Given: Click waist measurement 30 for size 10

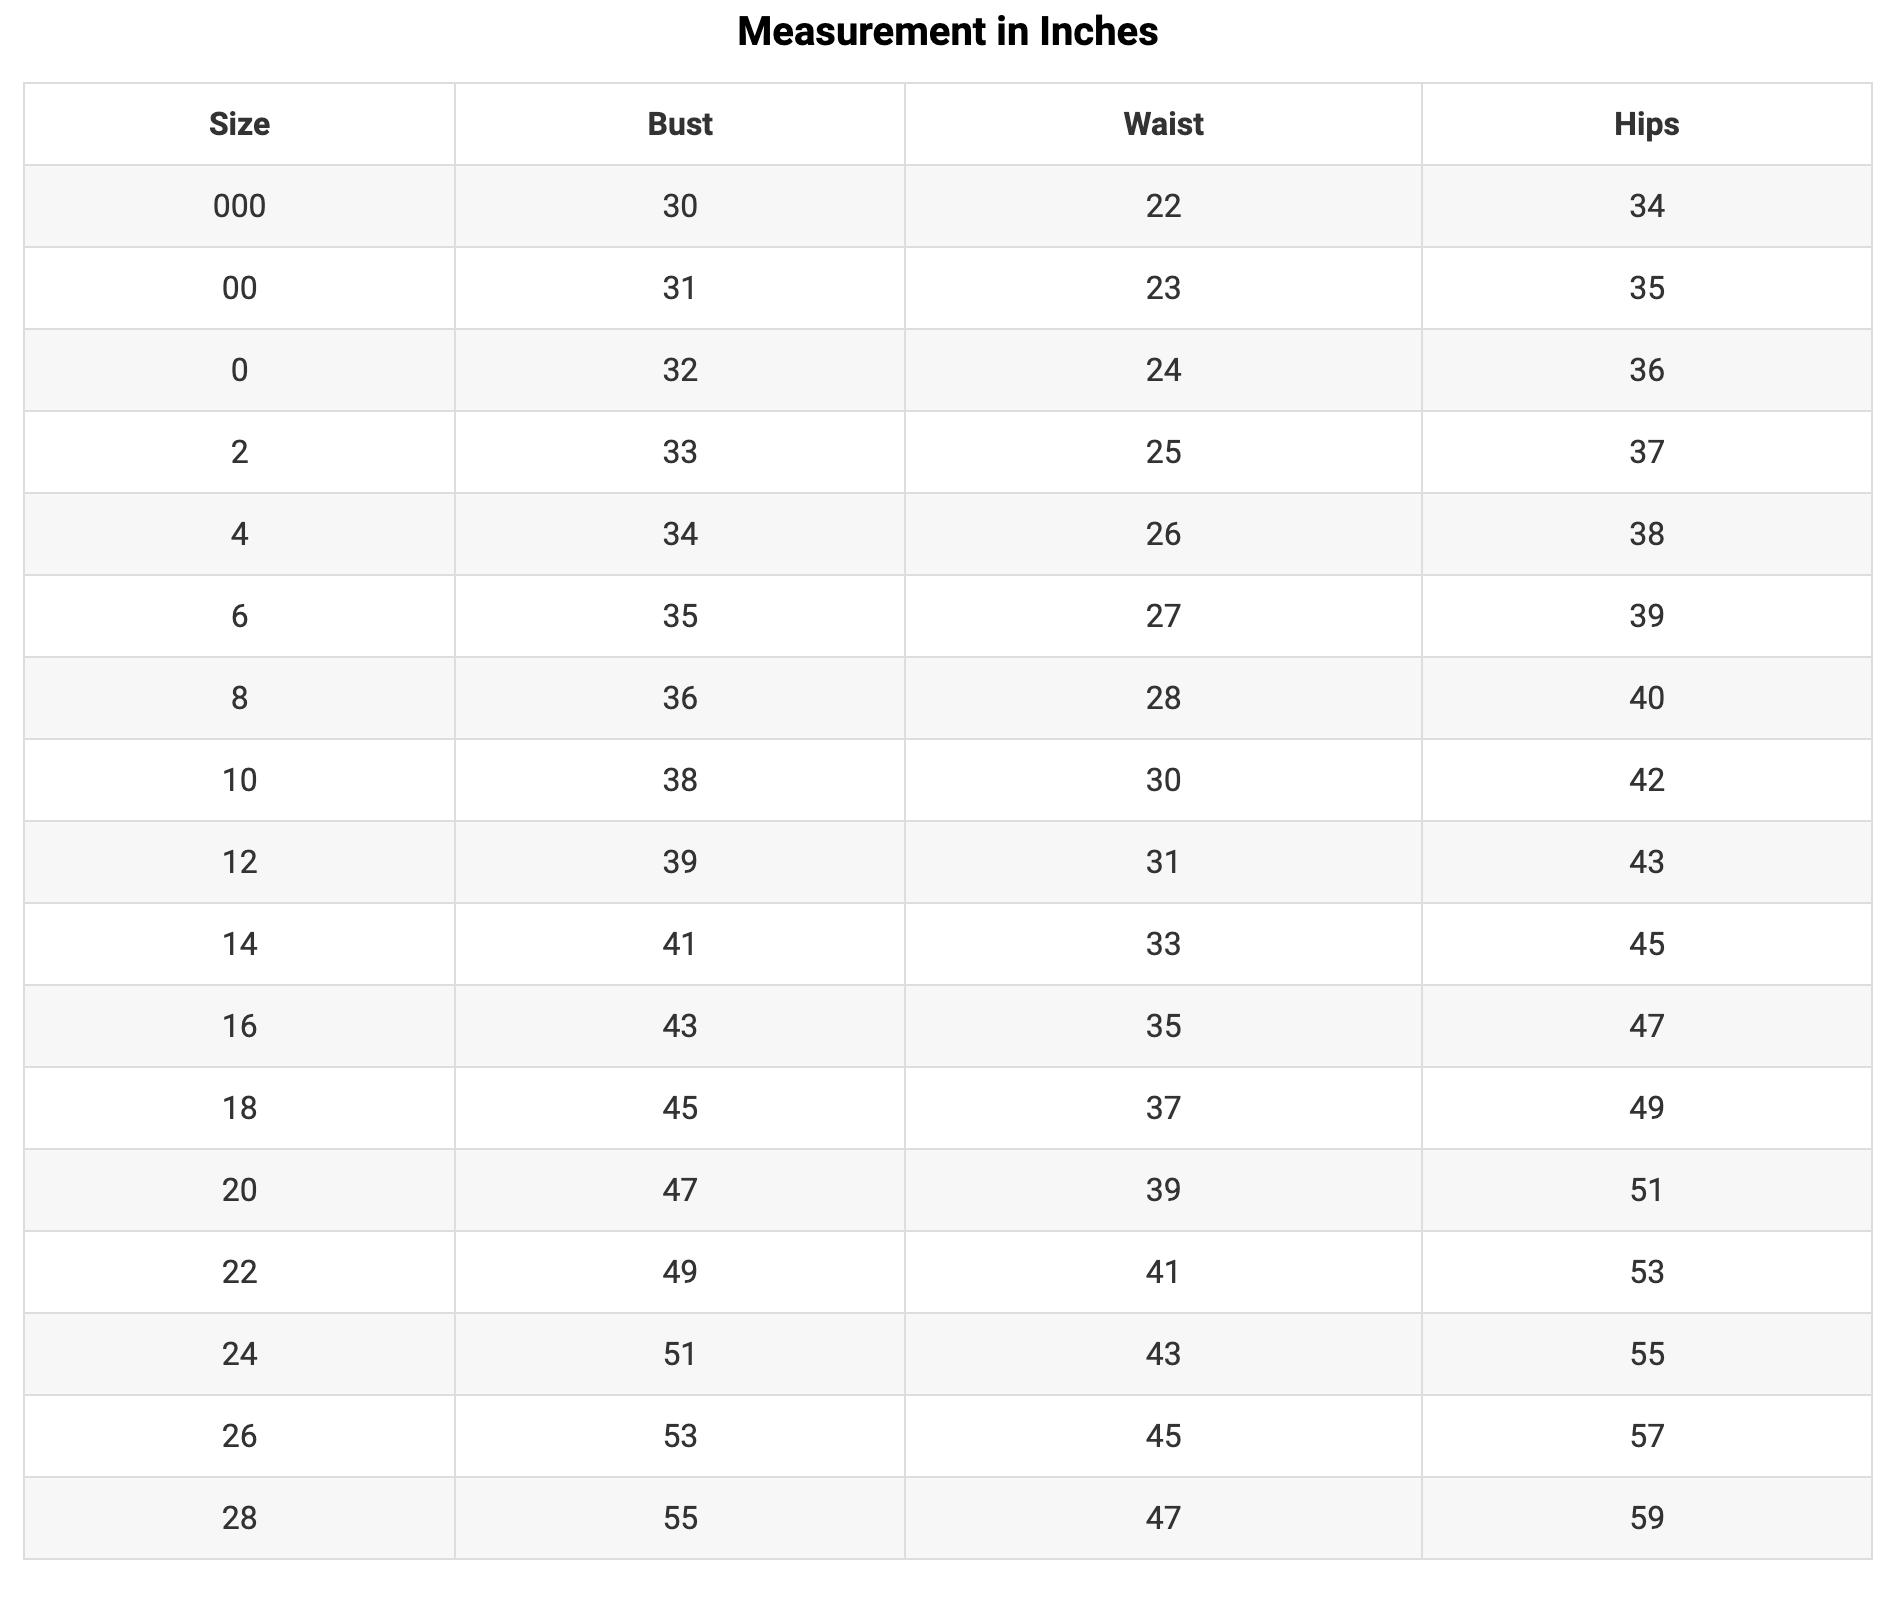Looking at the screenshot, I should 1163,780.
